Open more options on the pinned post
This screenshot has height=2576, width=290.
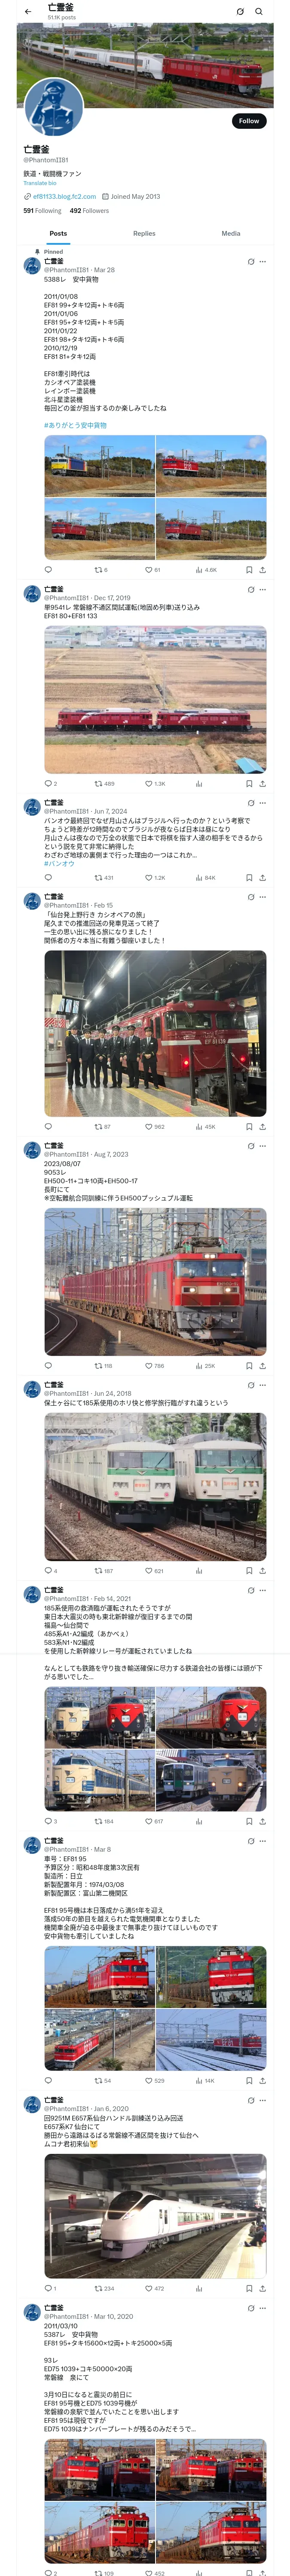tap(263, 262)
